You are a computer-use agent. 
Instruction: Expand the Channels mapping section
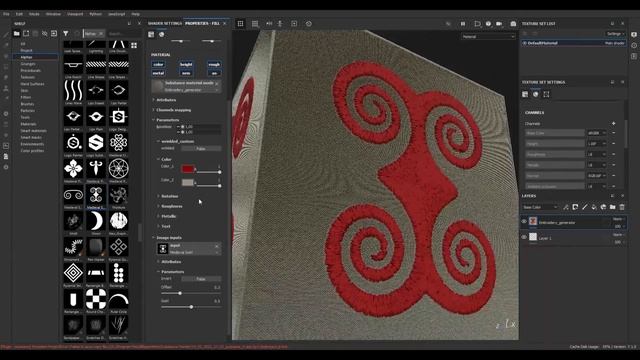pyautogui.click(x=173, y=110)
